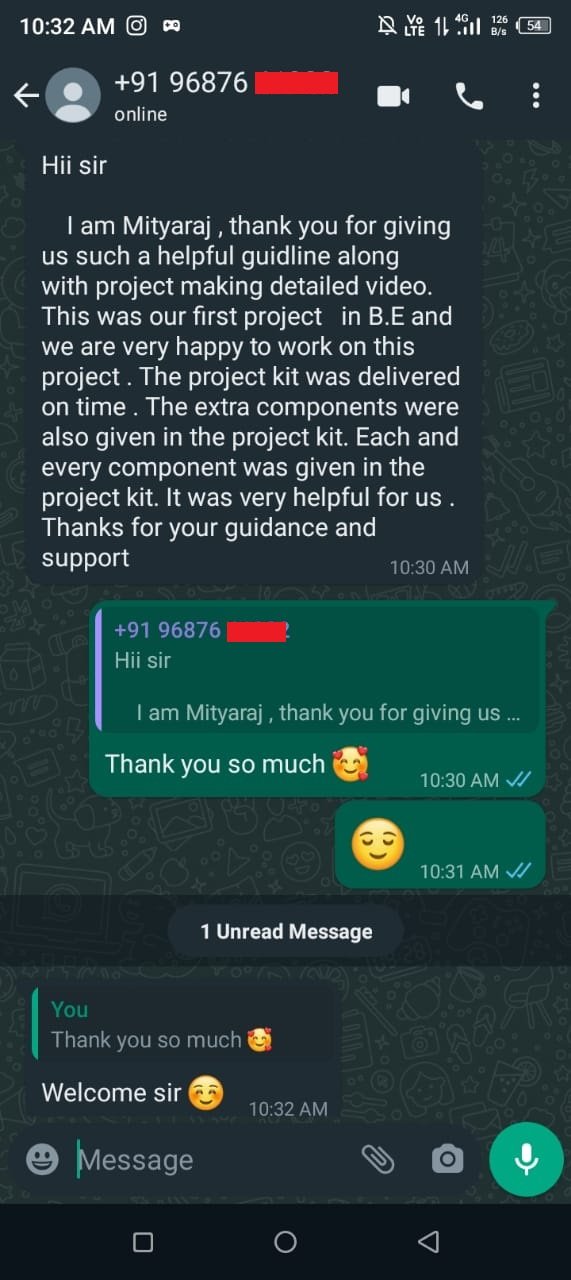Tap the paperclip attach icon
Screen dimensions: 571x1280
point(378,1159)
